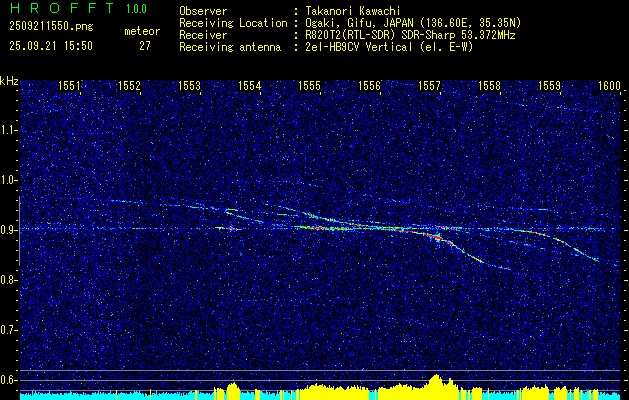629x400 pixels.
Task: Select the filename 2509211550.png
Action: tap(51, 26)
